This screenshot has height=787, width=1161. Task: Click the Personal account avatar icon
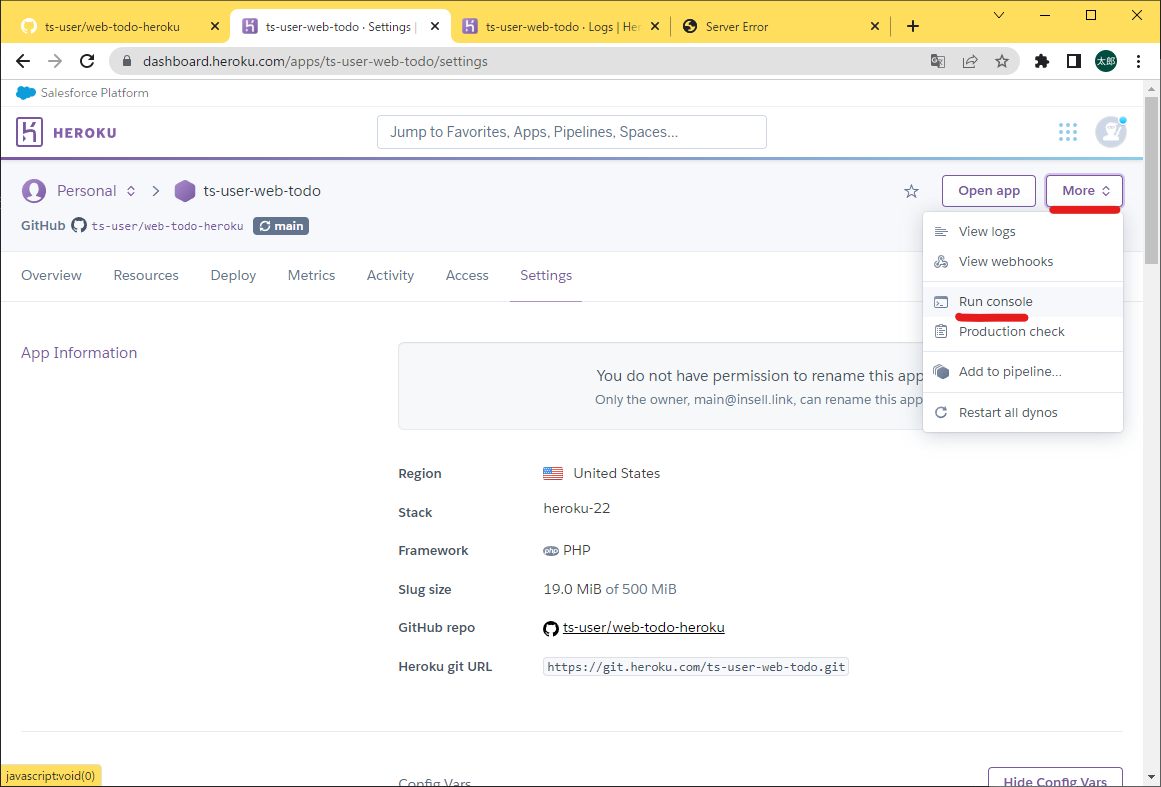point(34,191)
